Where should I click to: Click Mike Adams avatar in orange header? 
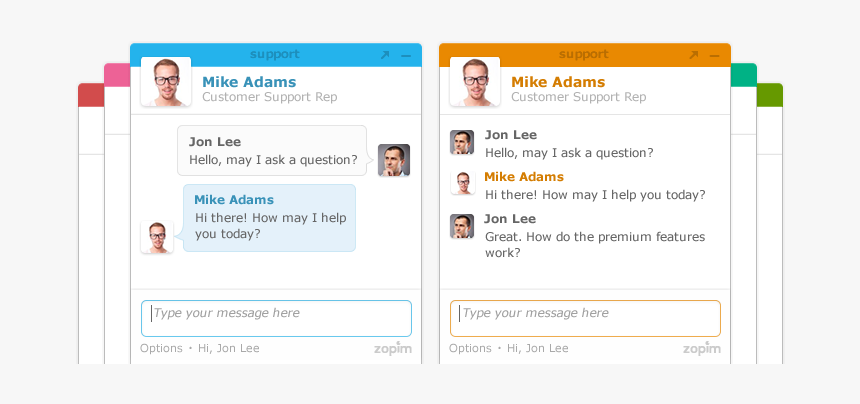click(x=475, y=81)
